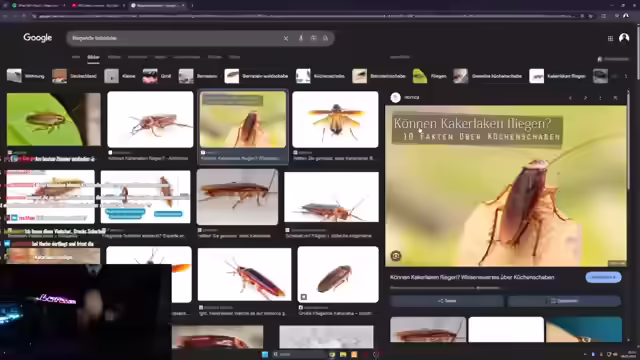
Task: Filter by Deutschland chip
Action: 75,76
